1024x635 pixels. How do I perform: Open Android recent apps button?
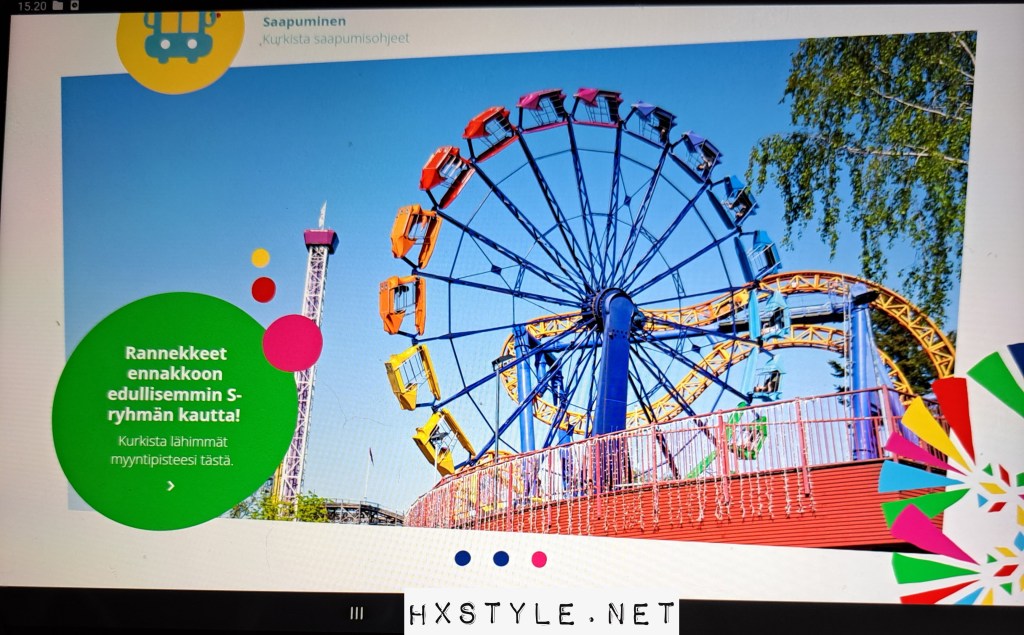point(357,614)
